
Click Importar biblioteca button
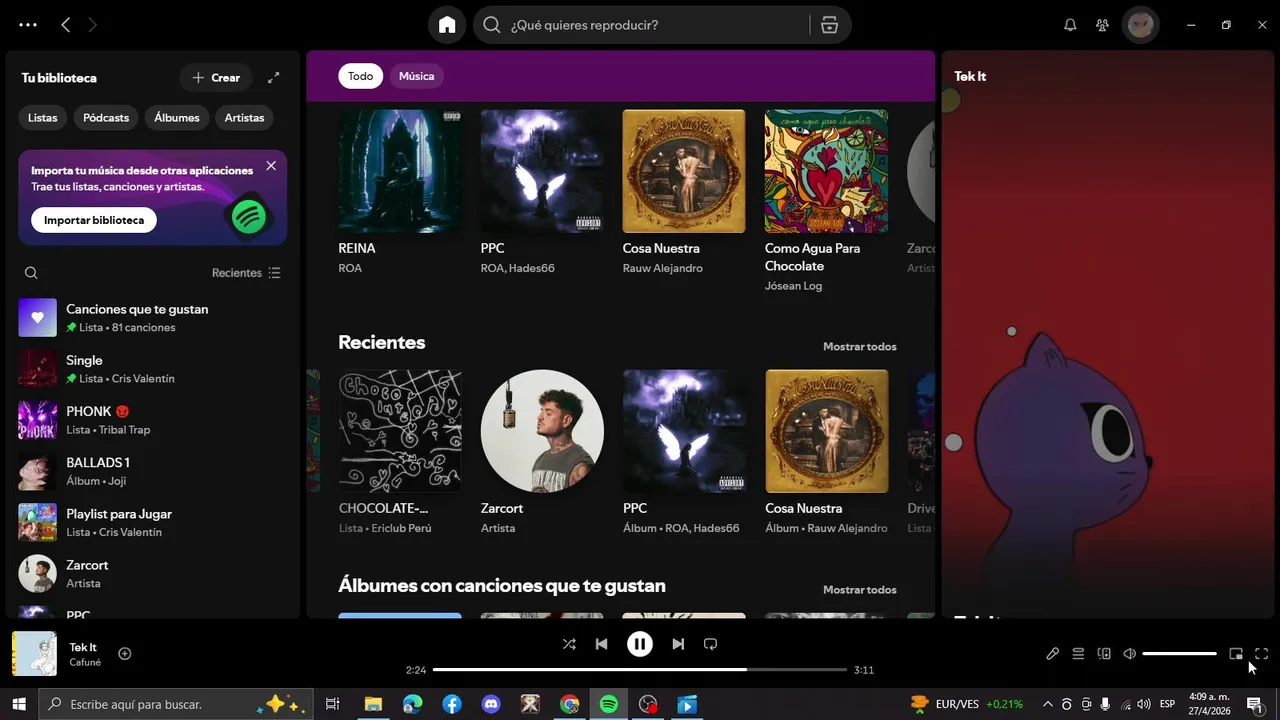94,220
